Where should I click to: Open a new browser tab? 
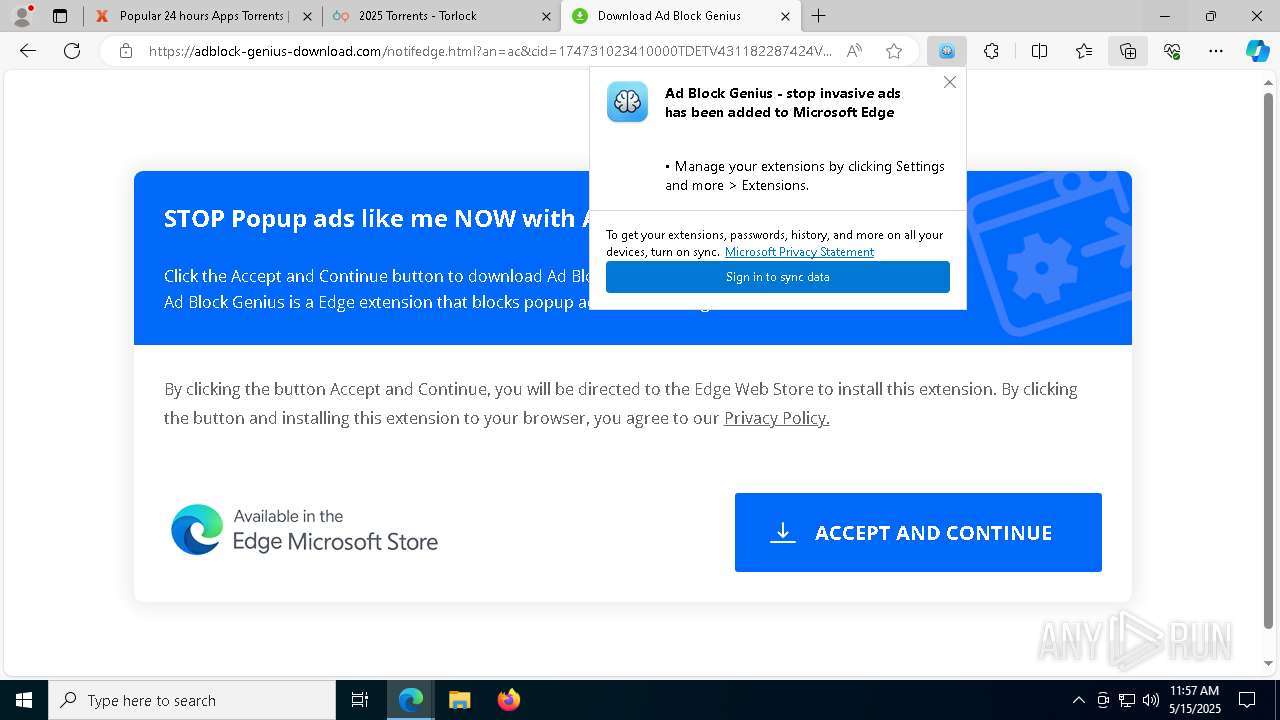click(819, 16)
